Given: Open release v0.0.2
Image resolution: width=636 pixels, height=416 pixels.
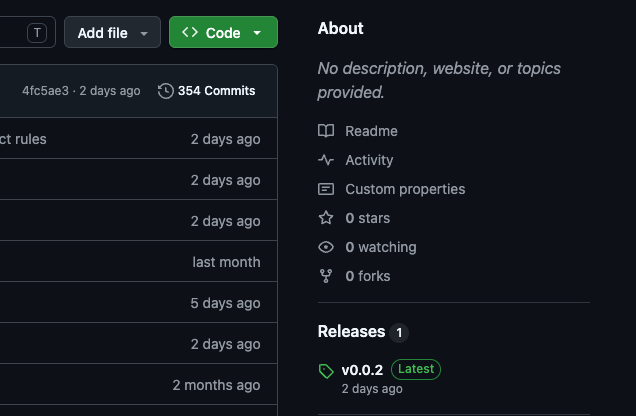Looking at the screenshot, I should 362,370.
